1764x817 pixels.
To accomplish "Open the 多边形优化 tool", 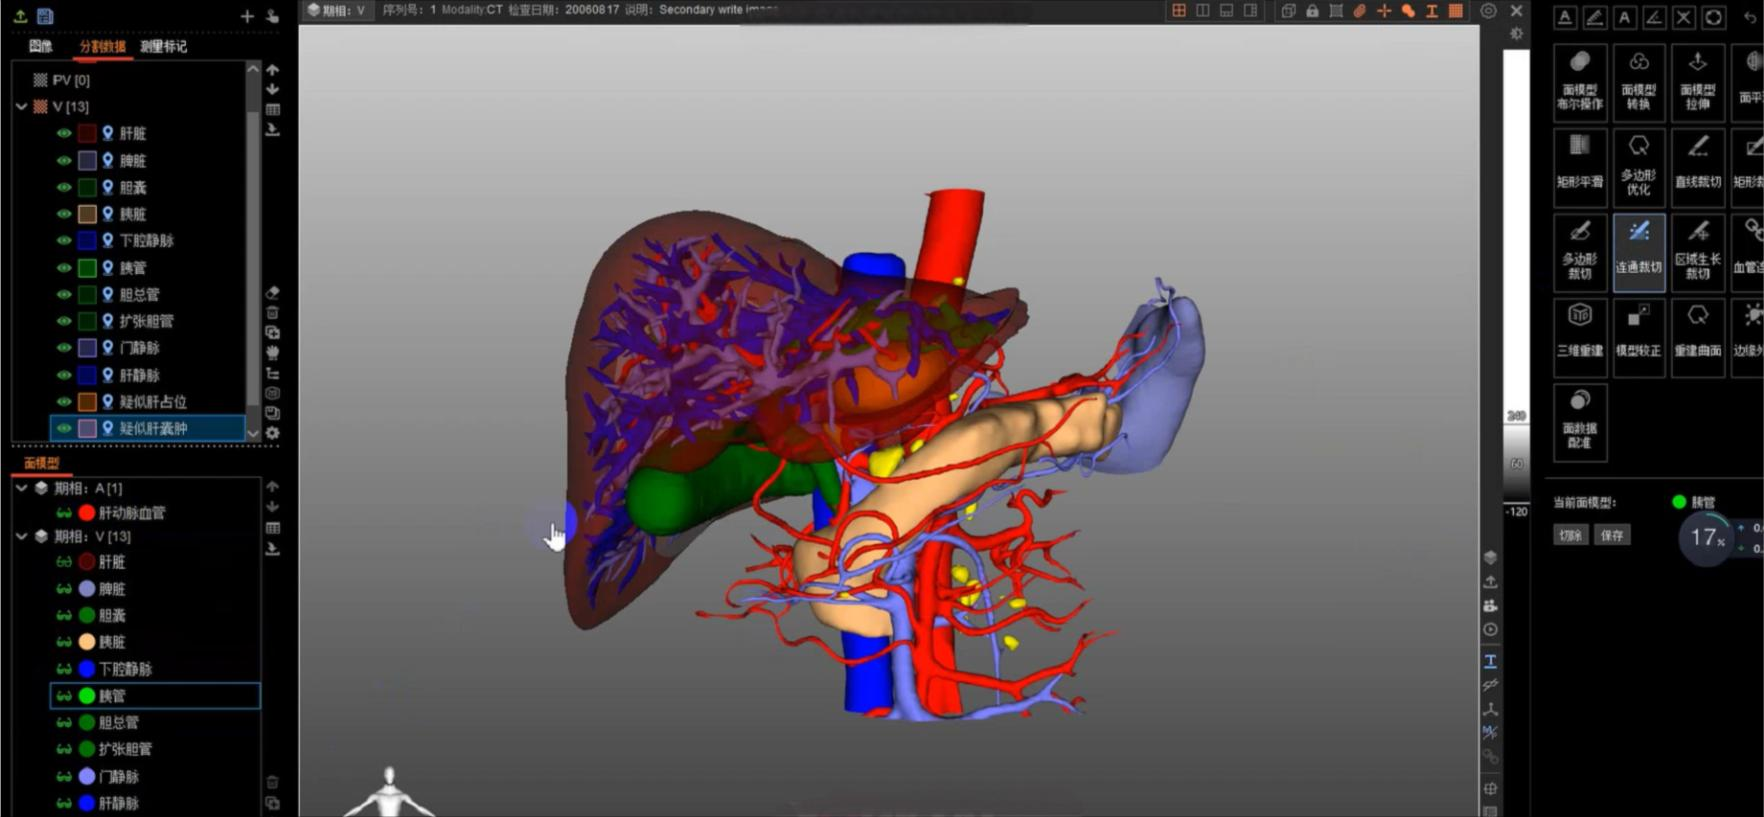I will click(1638, 166).
